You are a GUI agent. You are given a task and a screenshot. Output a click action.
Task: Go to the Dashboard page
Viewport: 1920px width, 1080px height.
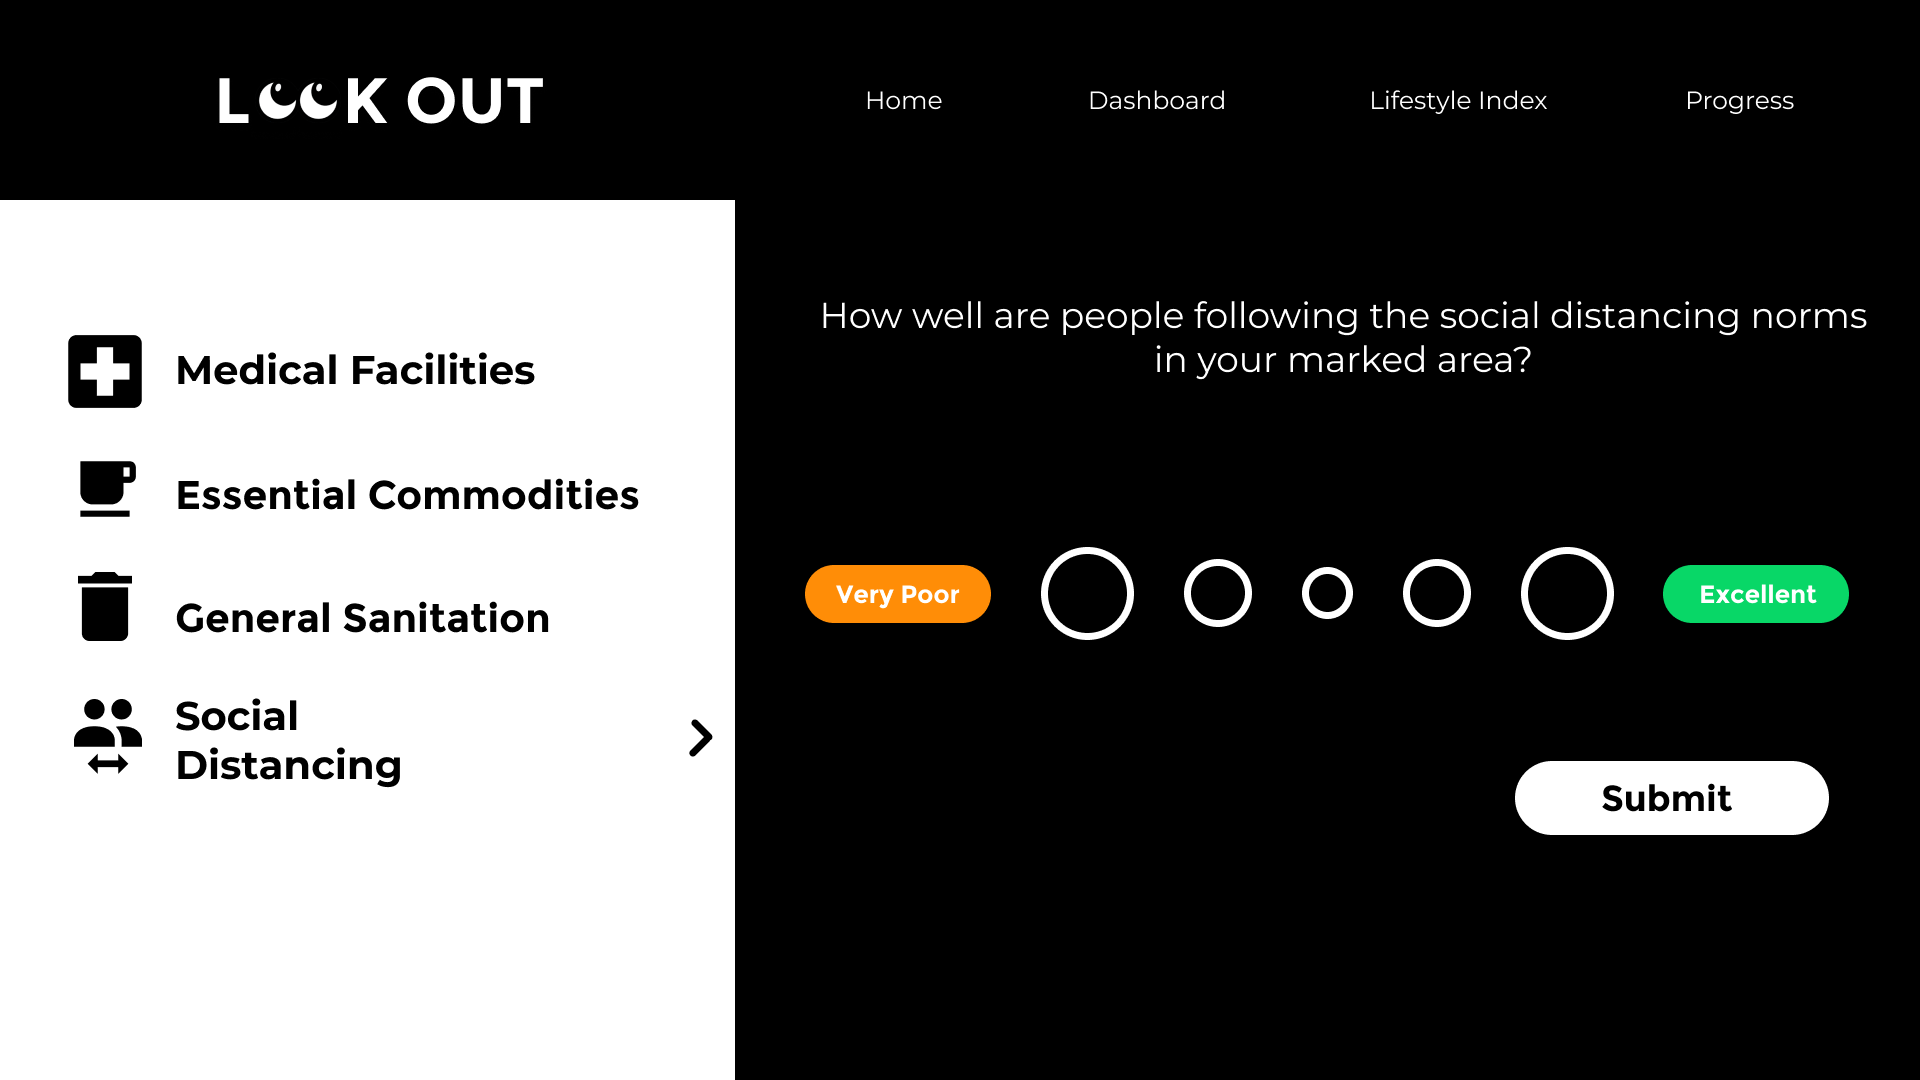tap(1156, 100)
